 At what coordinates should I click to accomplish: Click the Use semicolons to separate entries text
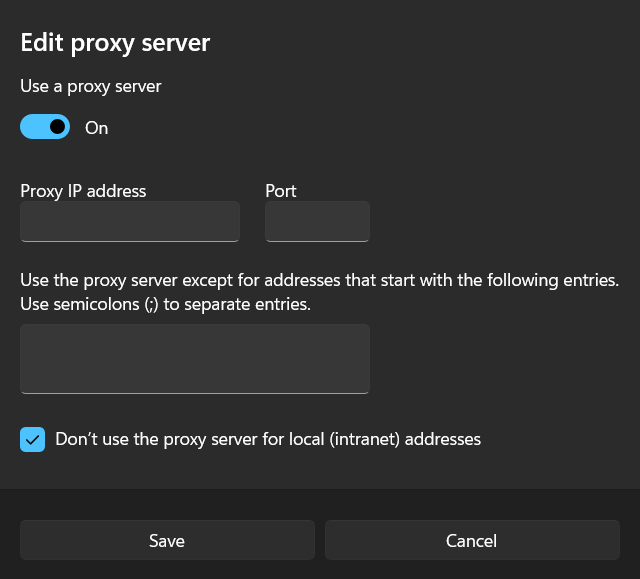(166, 304)
